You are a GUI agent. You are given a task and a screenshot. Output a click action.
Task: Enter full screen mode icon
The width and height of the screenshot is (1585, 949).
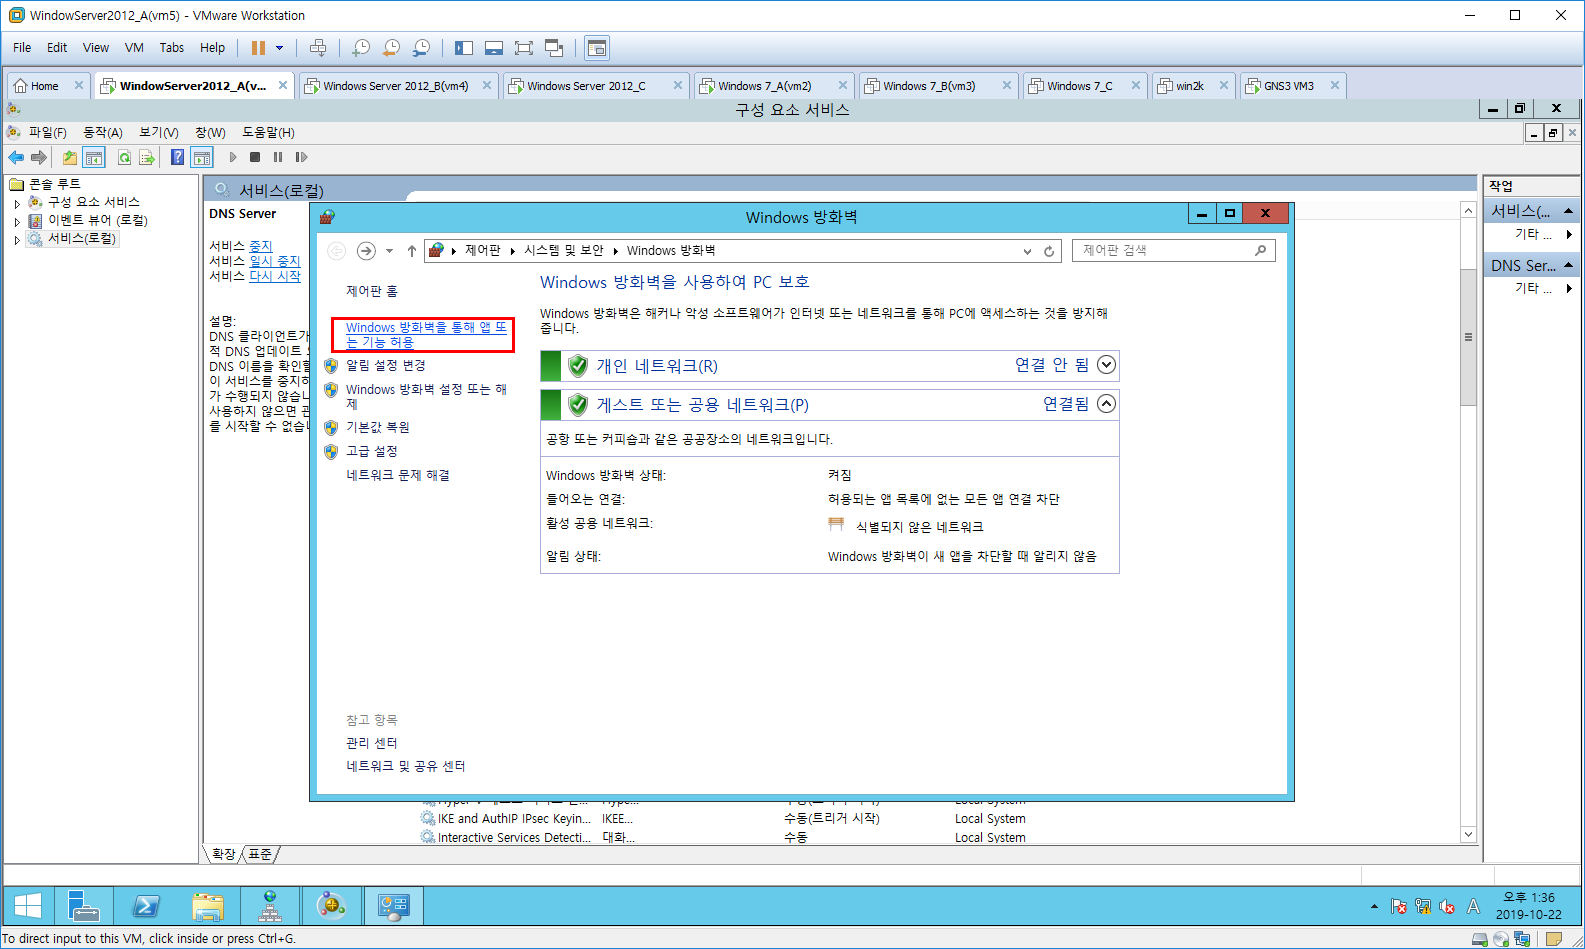pyautogui.click(x=524, y=48)
